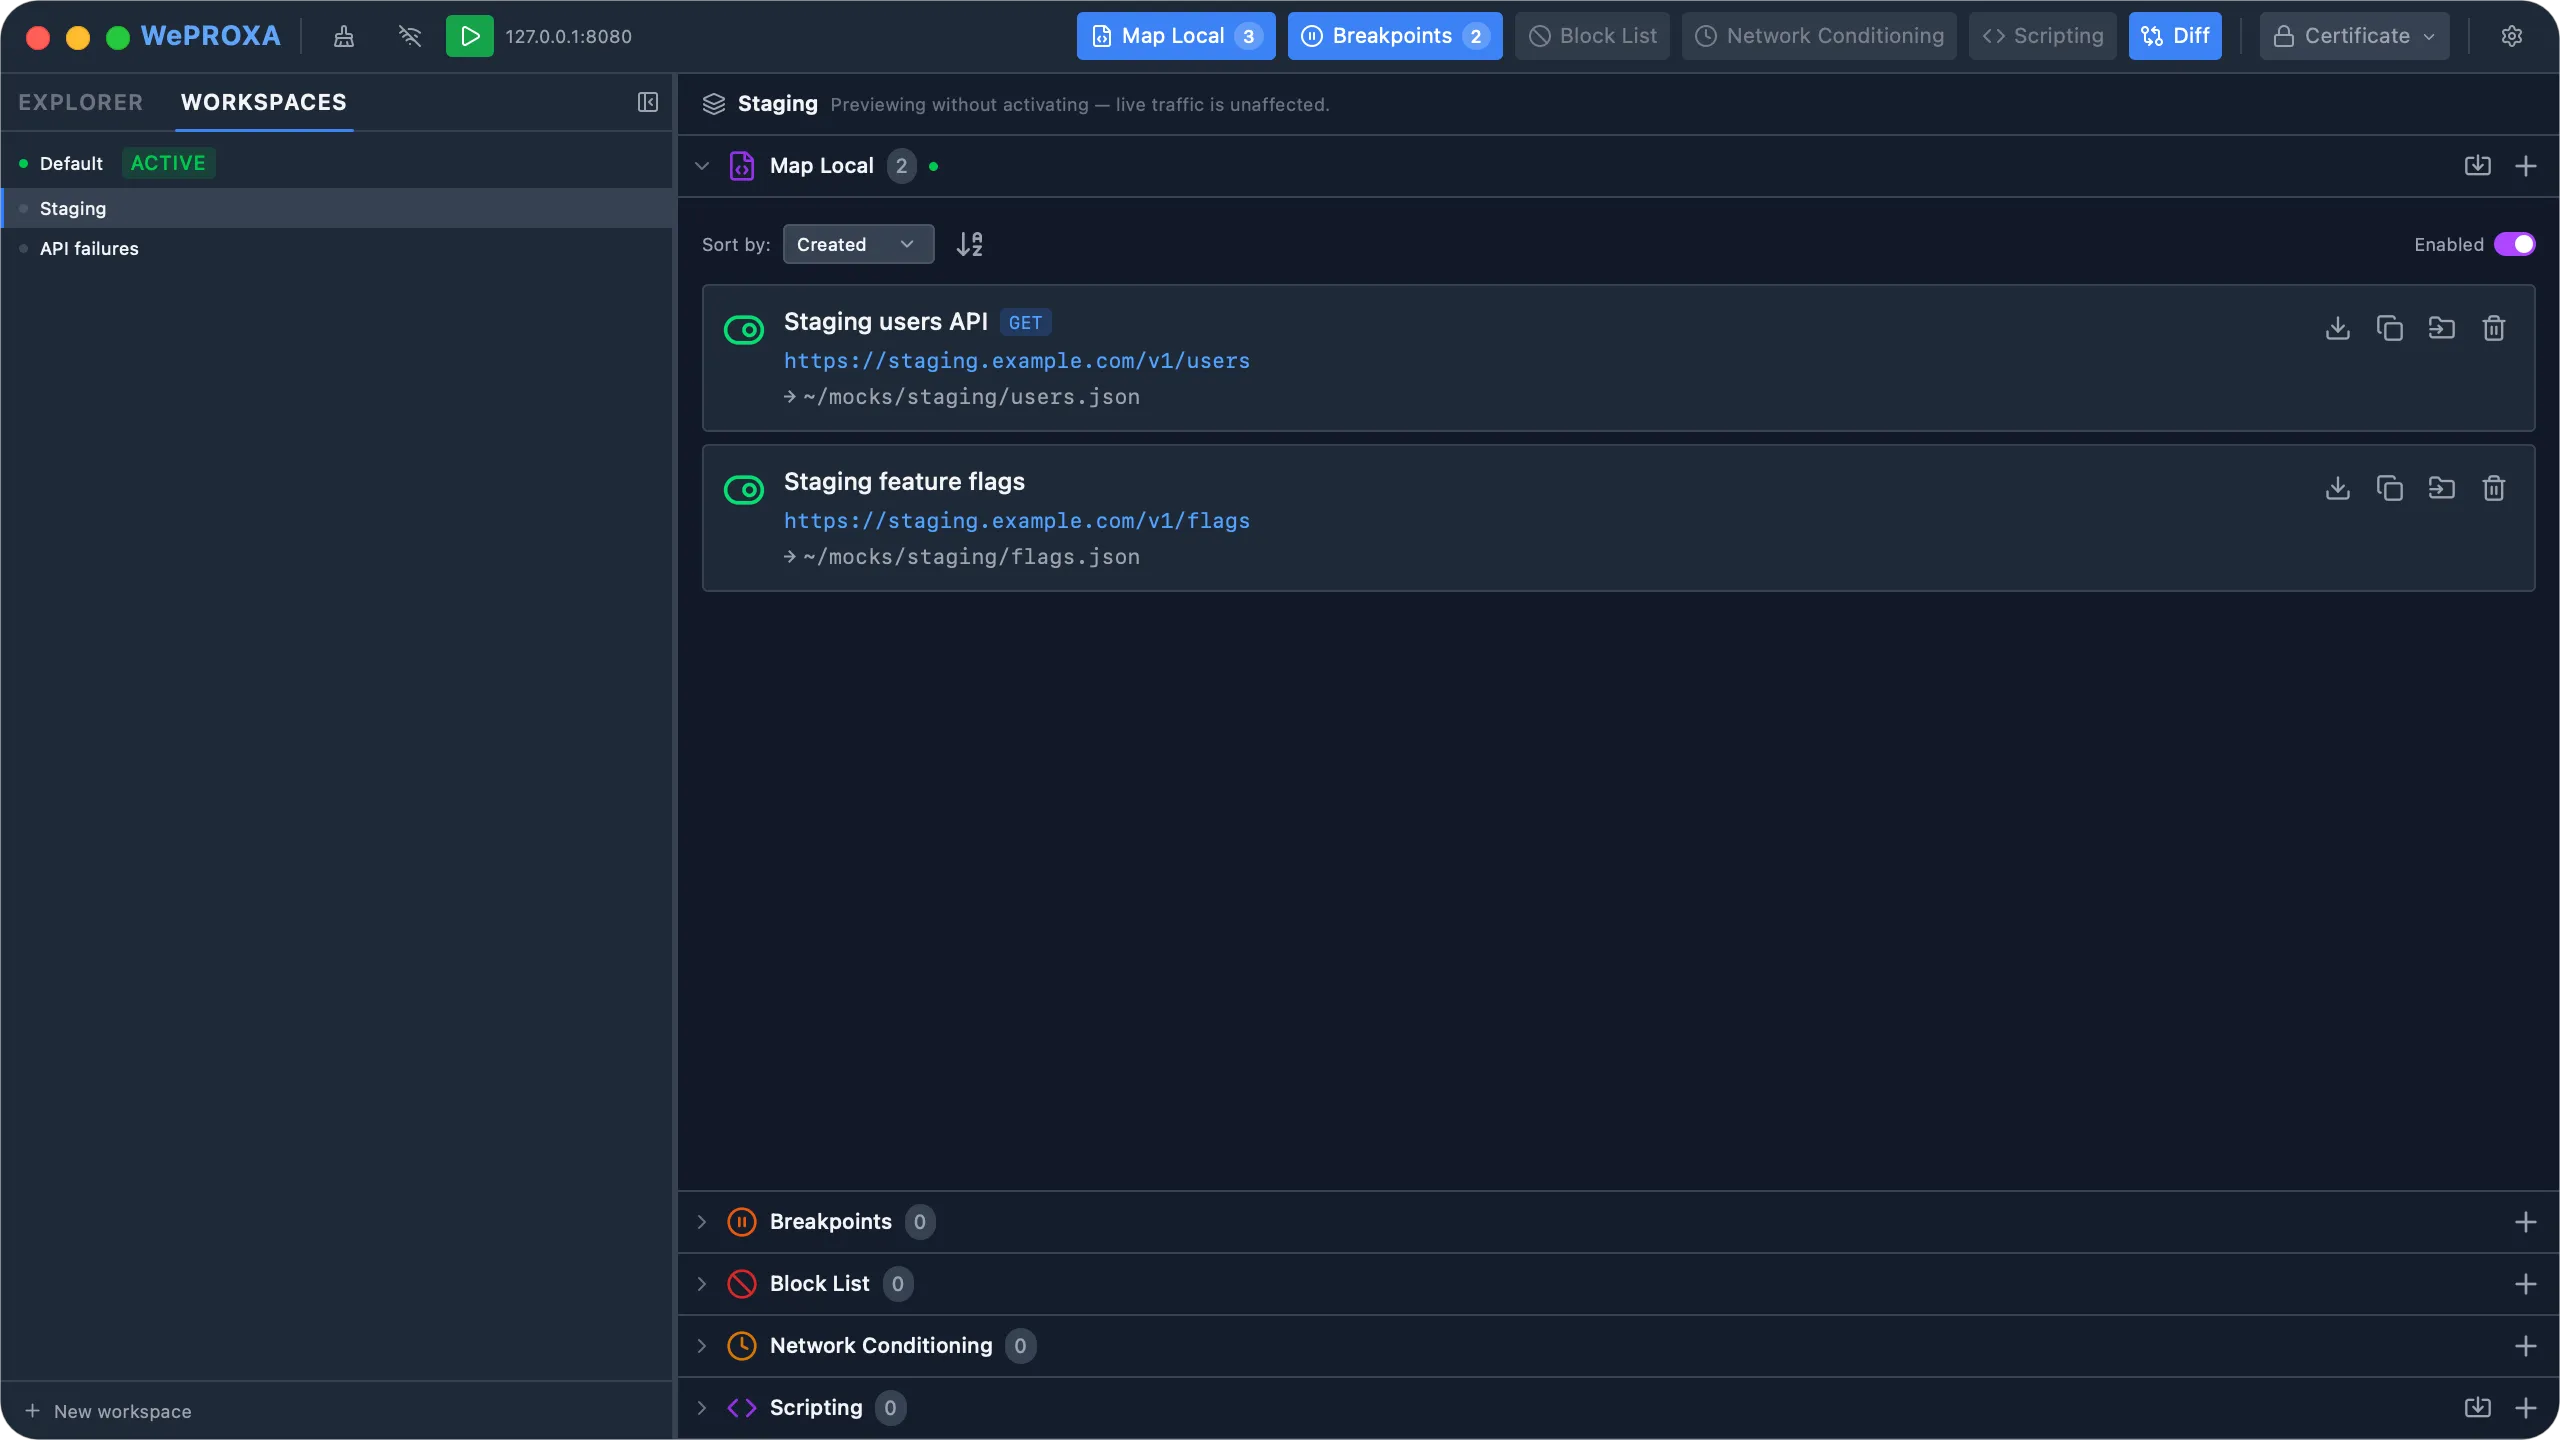The width and height of the screenshot is (2560, 1440).
Task: Download Staging users API rule
Action: click(x=2337, y=328)
